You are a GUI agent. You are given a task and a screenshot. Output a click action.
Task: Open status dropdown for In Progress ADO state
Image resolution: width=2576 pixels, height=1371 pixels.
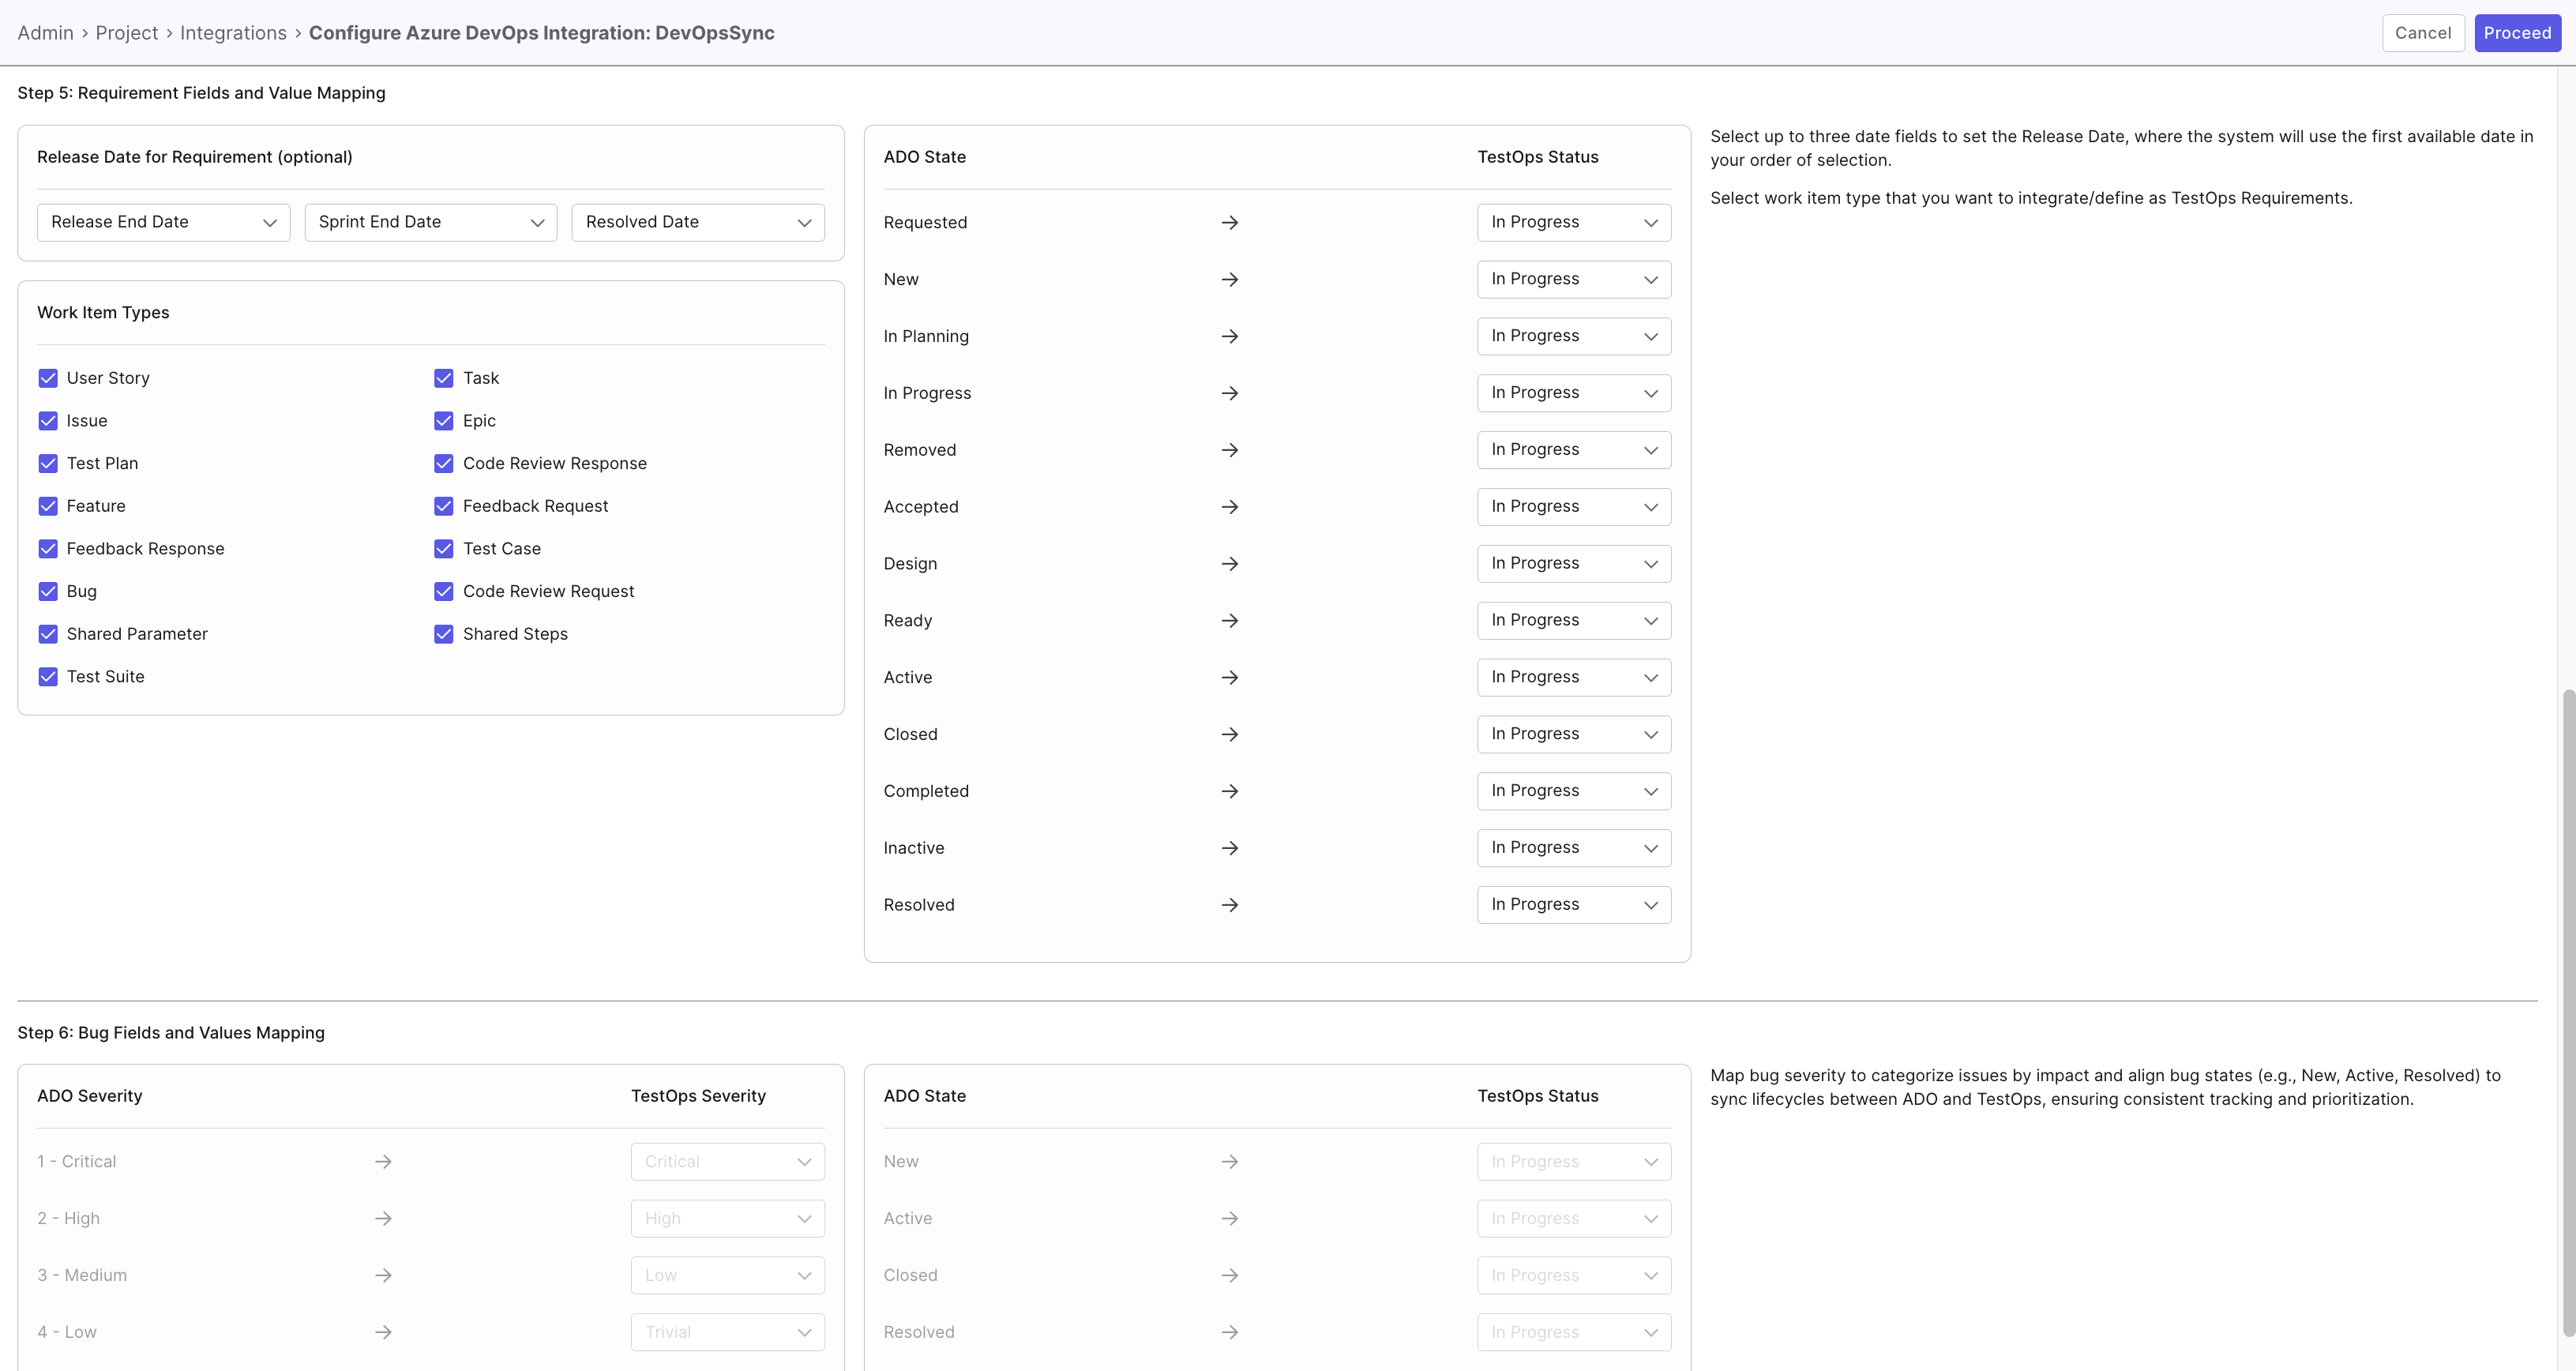coord(1574,393)
